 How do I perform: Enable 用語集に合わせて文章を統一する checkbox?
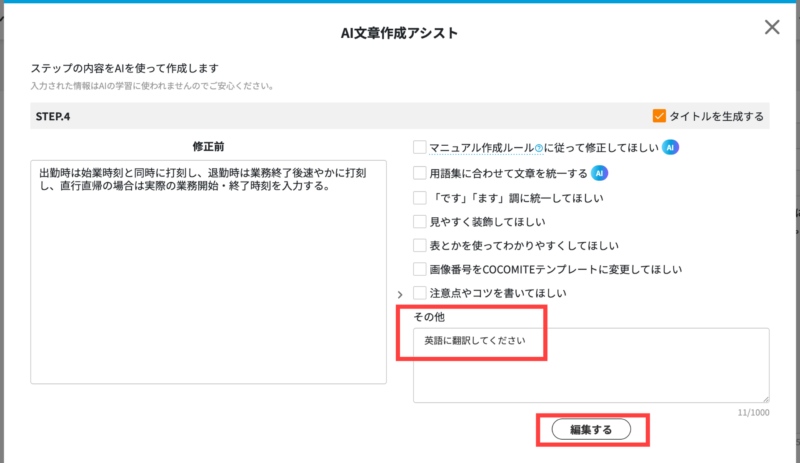pos(419,173)
